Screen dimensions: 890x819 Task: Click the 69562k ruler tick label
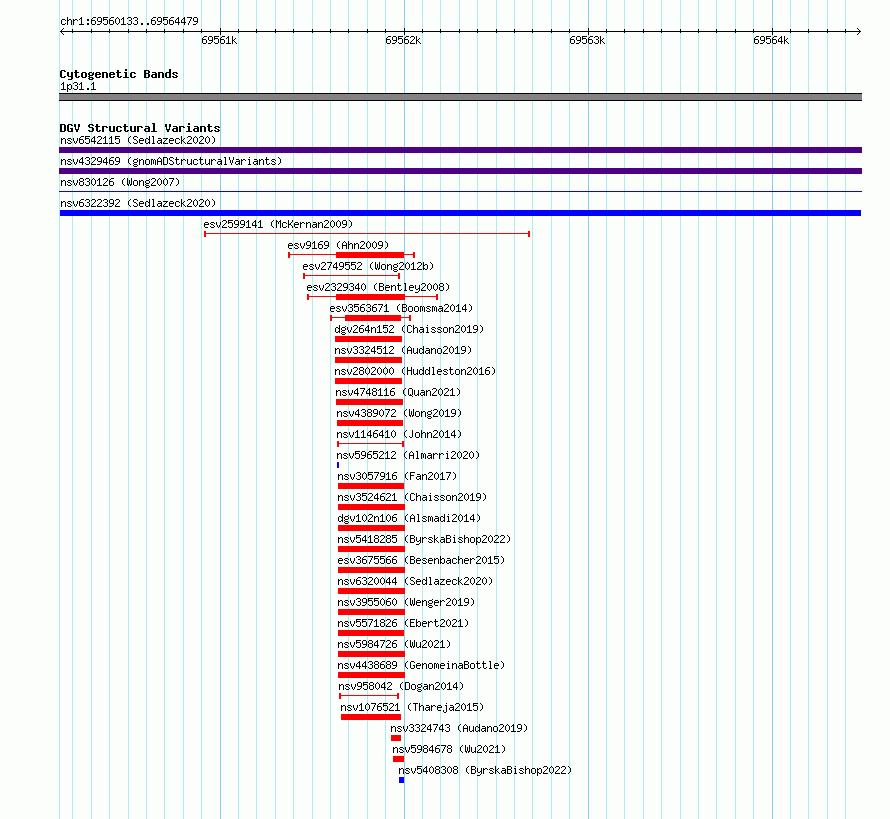point(403,40)
